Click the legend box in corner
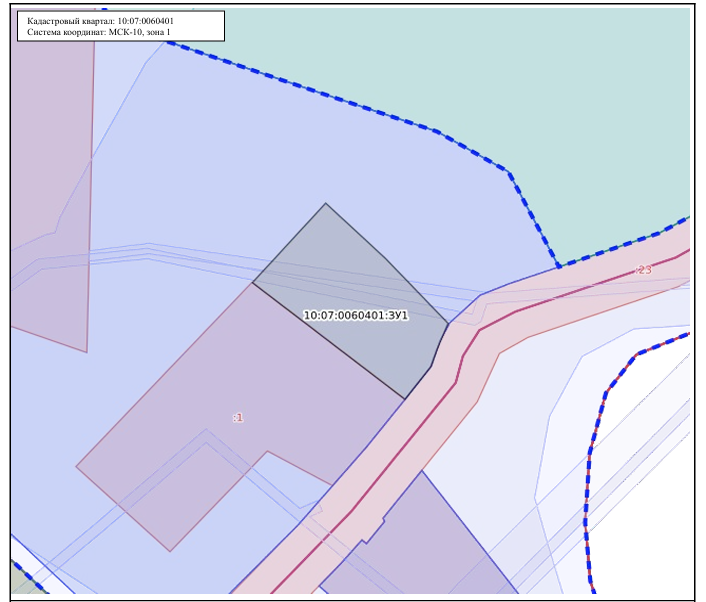Image resolution: width=706 pixels, height=602 pixels. tap(121, 26)
